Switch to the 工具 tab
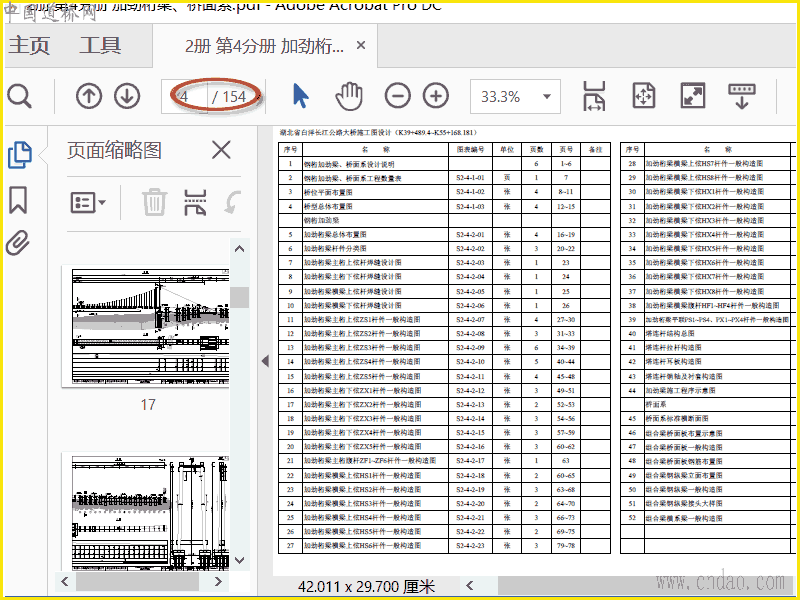Screen dimensions: 800x600 [x=100, y=45]
